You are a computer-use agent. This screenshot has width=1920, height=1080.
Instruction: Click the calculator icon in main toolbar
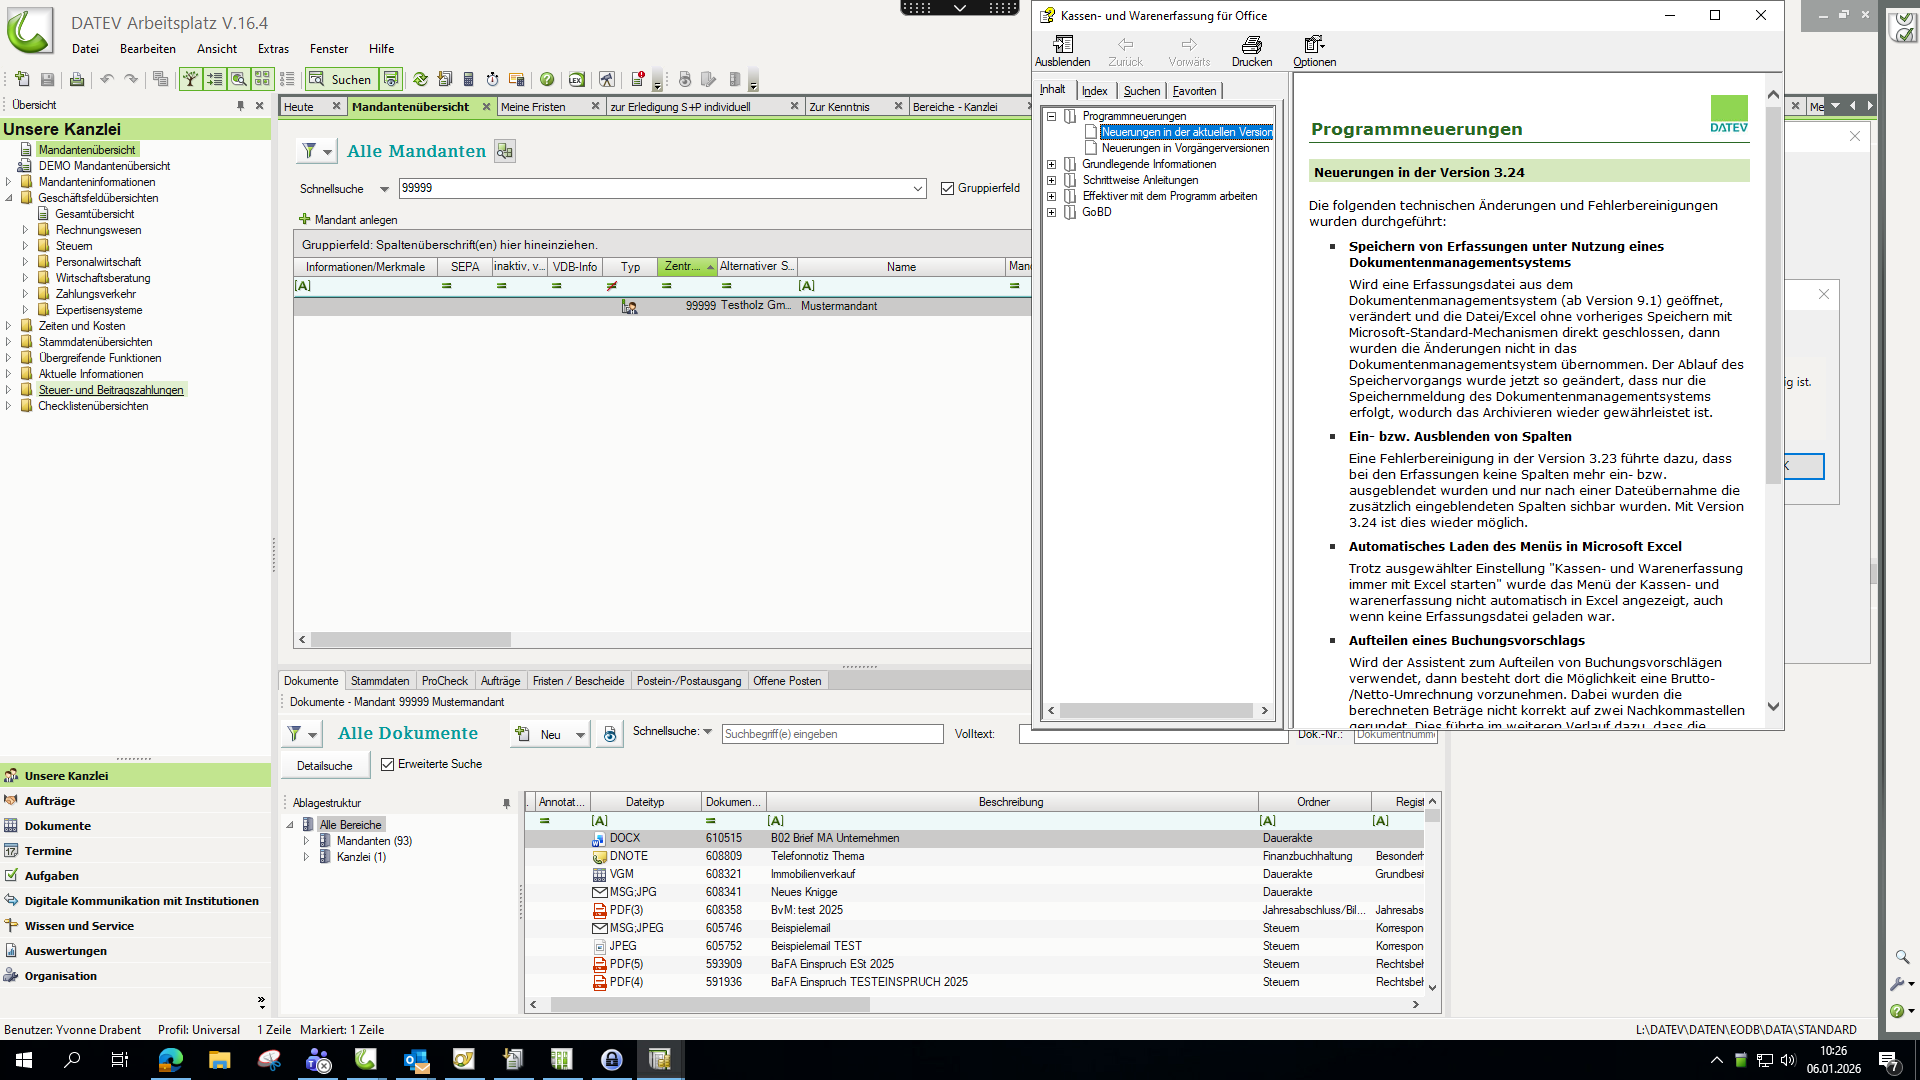[468, 79]
